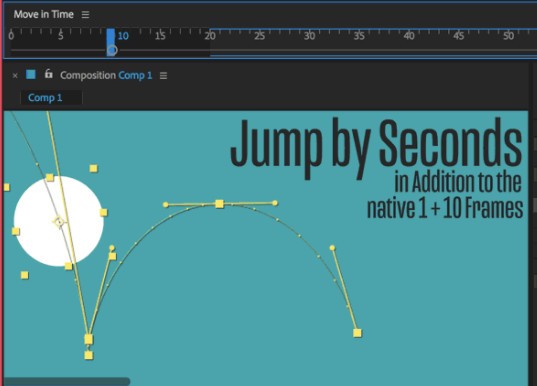Click the blue composition color label square

pyautogui.click(x=31, y=74)
